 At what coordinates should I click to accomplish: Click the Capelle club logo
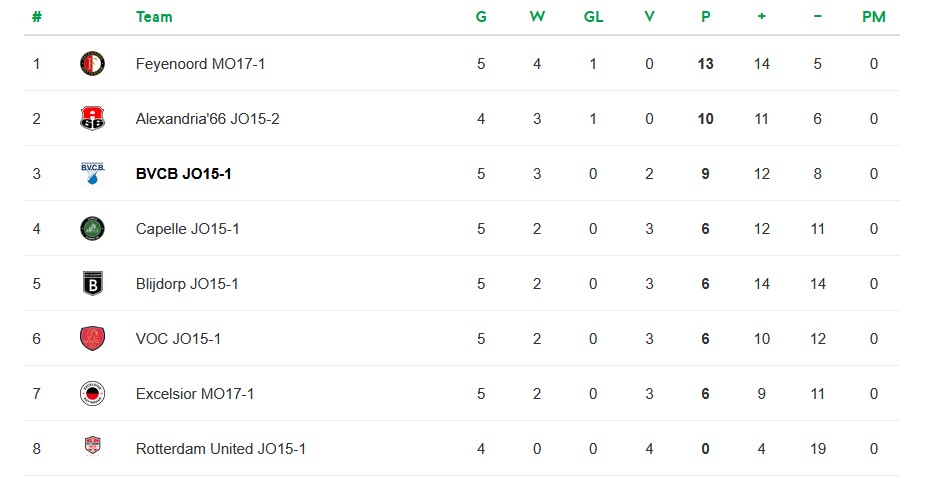pyautogui.click(x=92, y=229)
